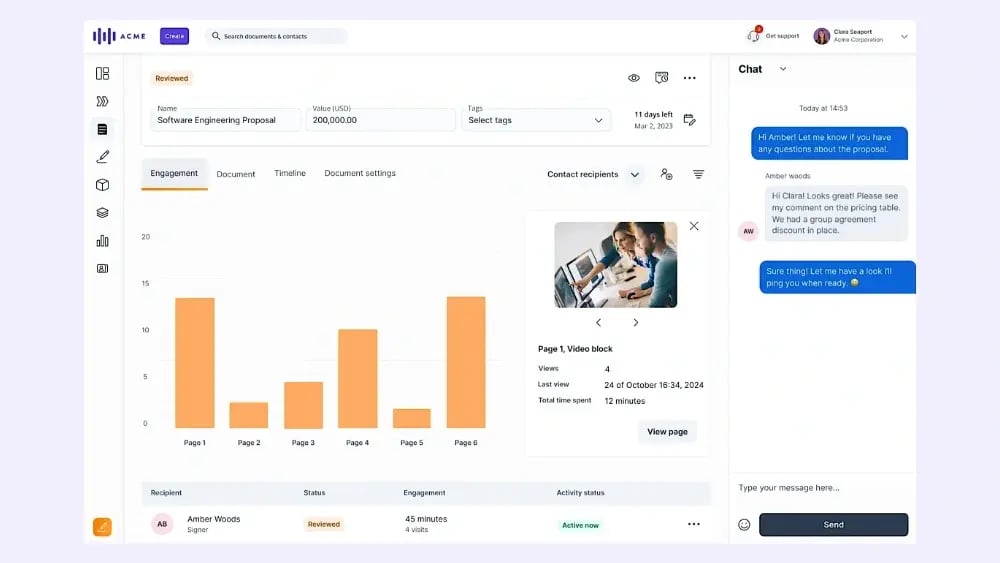Viewport: 1000px width, 563px height.
Task: Click the Get support link
Action: point(782,36)
